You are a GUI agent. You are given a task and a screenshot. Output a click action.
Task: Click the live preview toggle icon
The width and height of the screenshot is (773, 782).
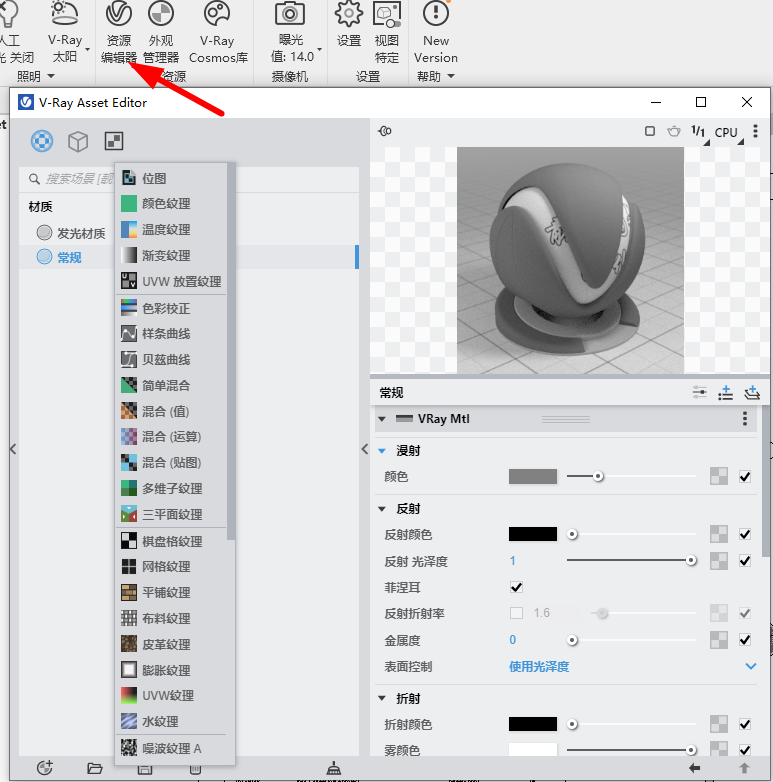click(x=385, y=131)
